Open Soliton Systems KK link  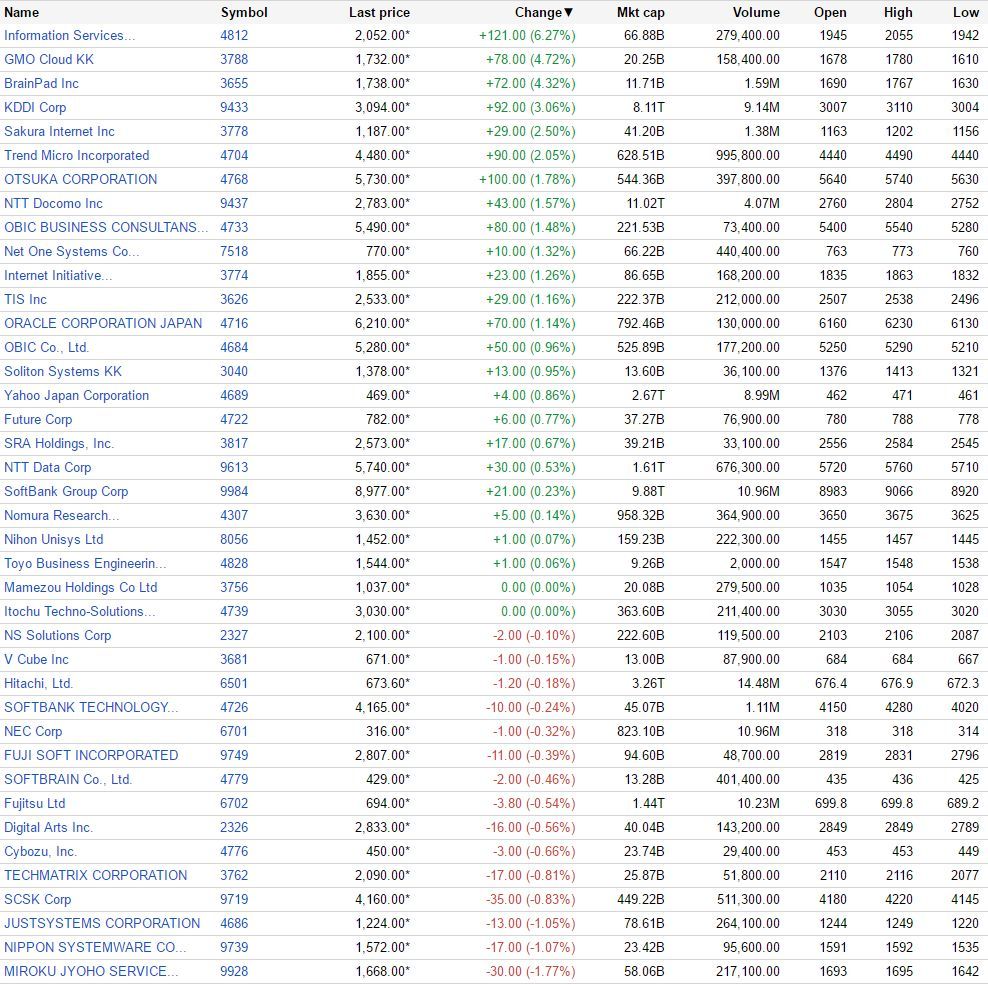(x=62, y=372)
